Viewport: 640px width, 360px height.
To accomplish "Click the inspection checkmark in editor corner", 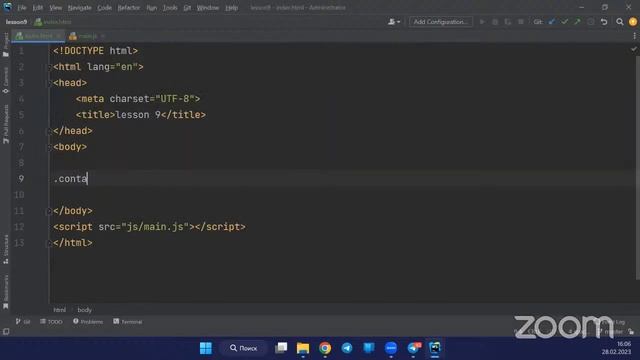I will point(633,49).
